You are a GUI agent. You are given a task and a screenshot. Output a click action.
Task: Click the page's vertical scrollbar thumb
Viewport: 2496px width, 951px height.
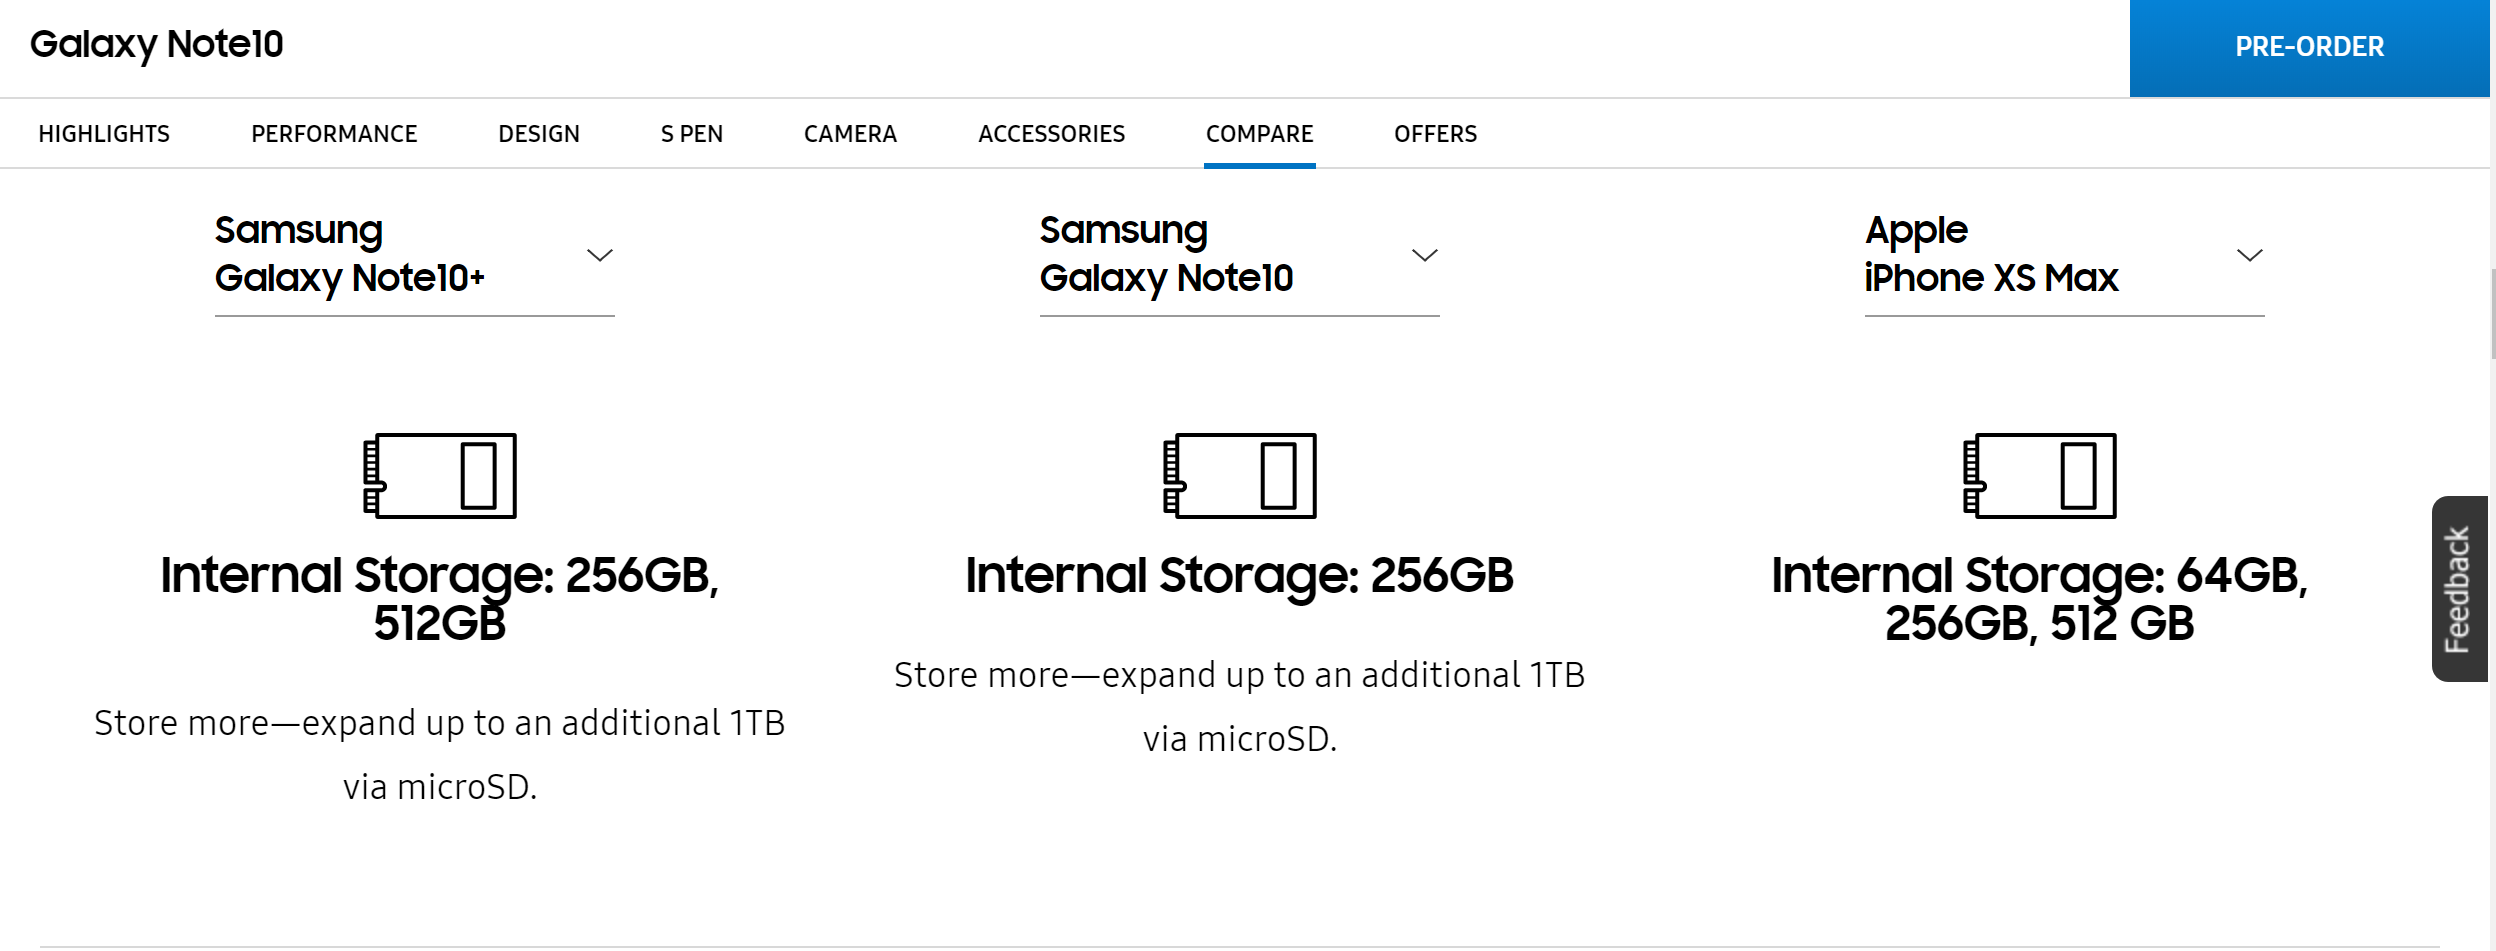point(2493,313)
